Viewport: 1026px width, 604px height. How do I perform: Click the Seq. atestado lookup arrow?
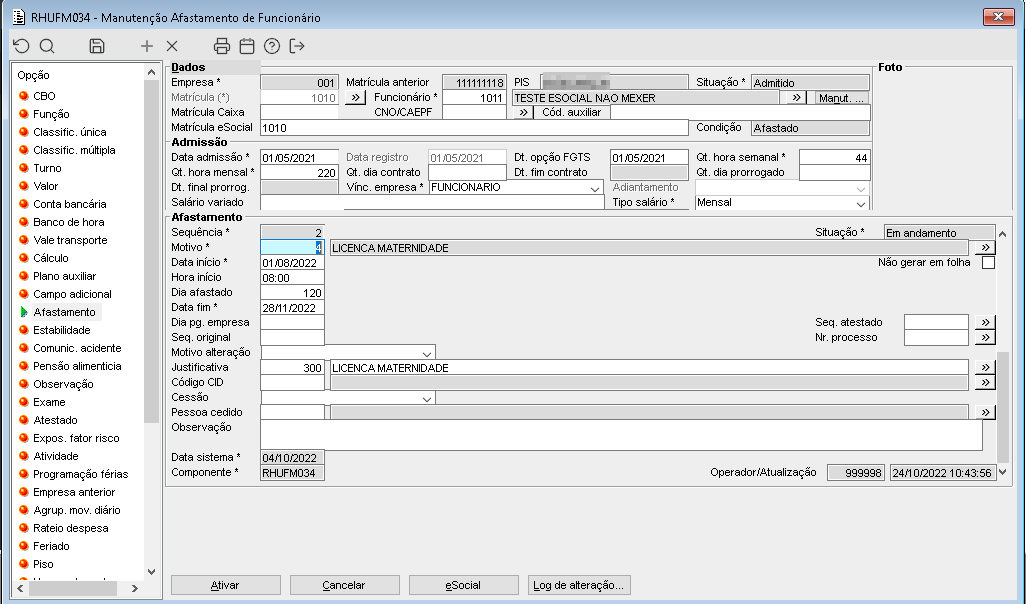(x=985, y=322)
